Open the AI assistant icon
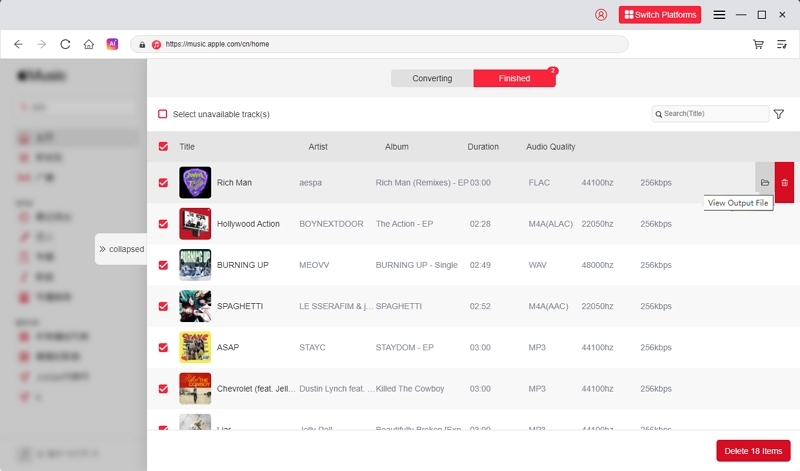 (x=112, y=44)
